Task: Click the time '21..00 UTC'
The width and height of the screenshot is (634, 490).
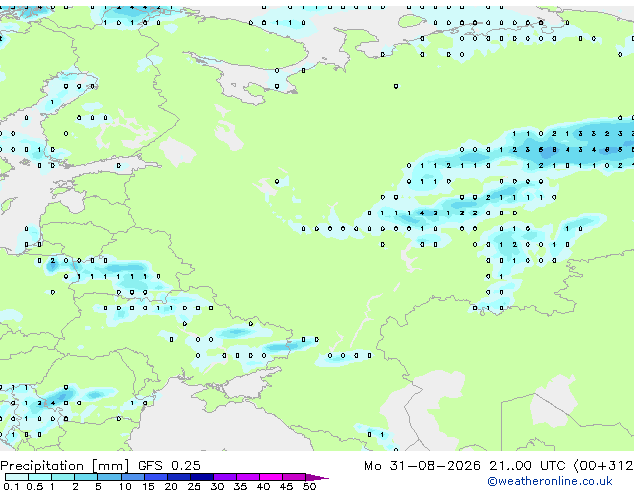Action: [x=527, y=466]
